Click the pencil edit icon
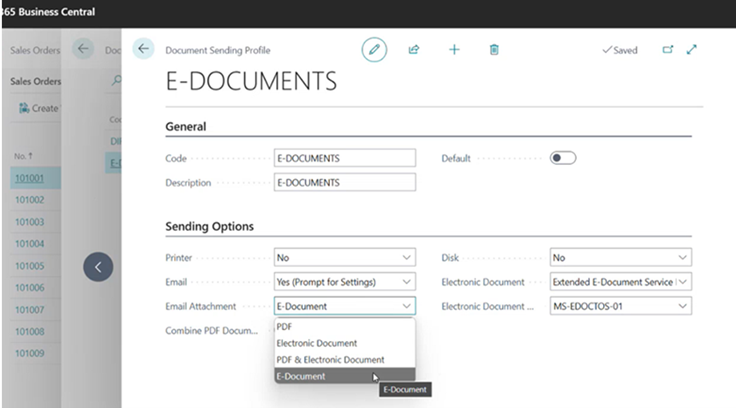The height and width of the screenshot is (408, 736). [374, 49]
